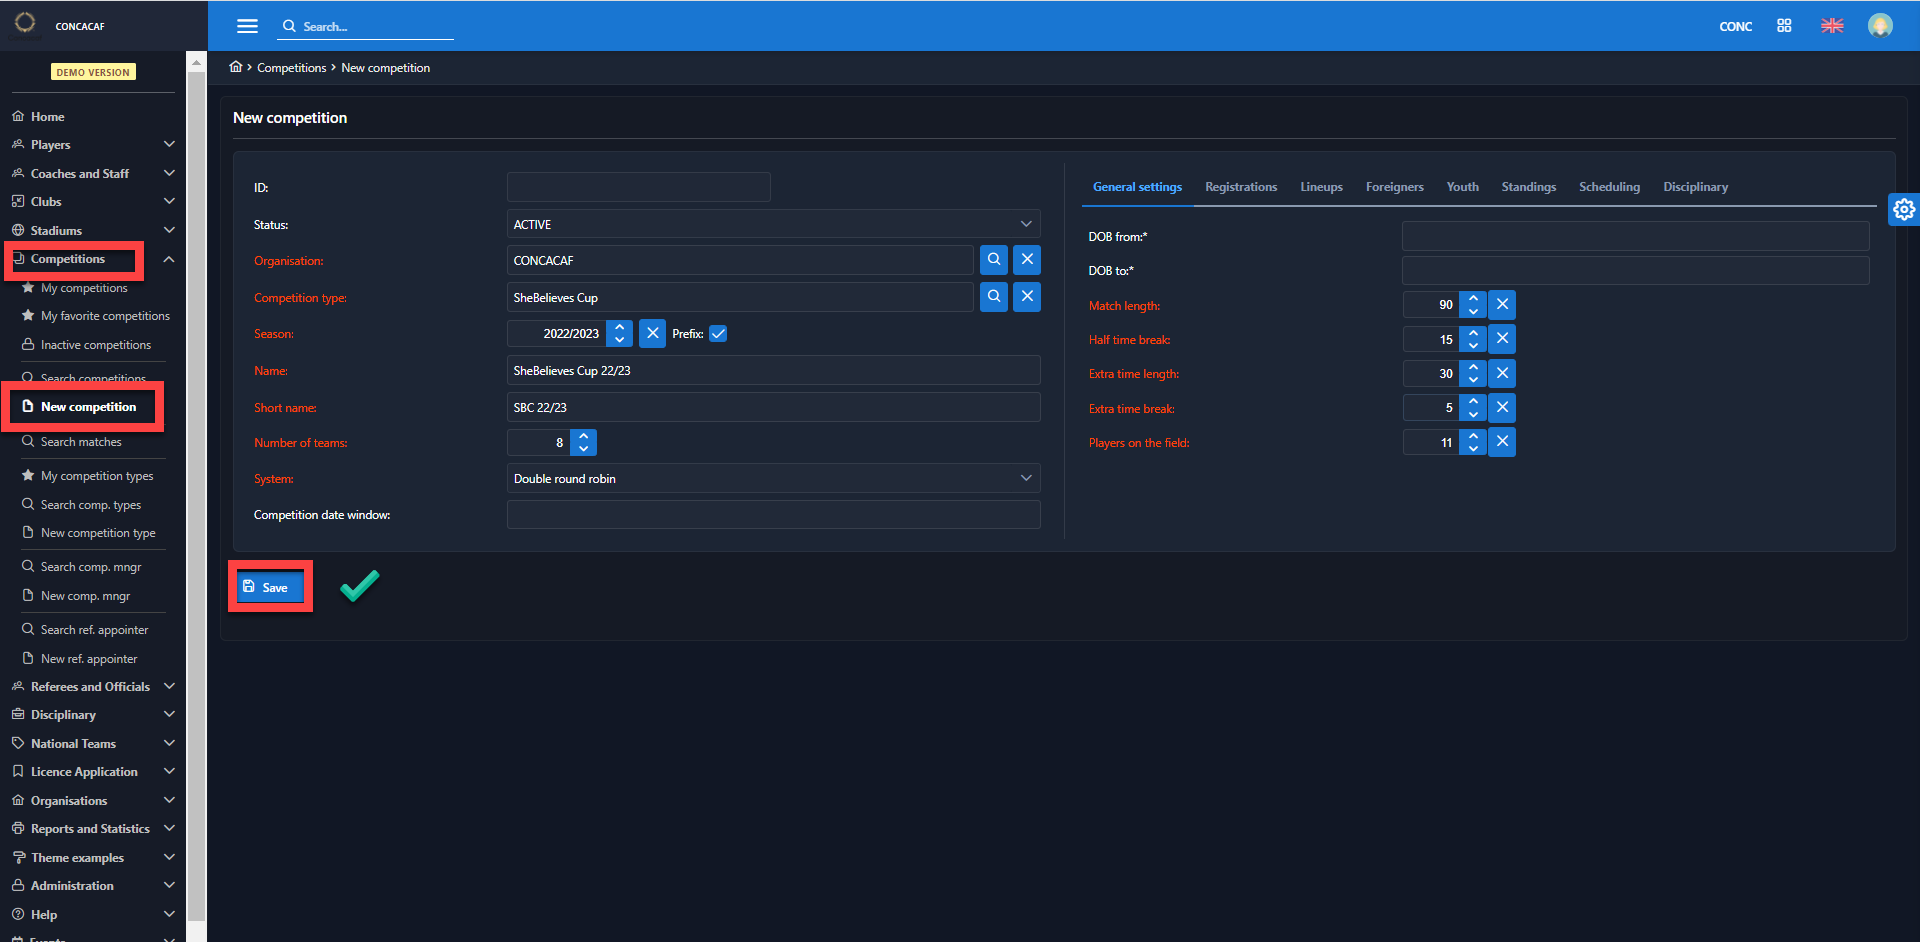
Task: Adjust Match length stepper
Action: [x=1473, y=305]
